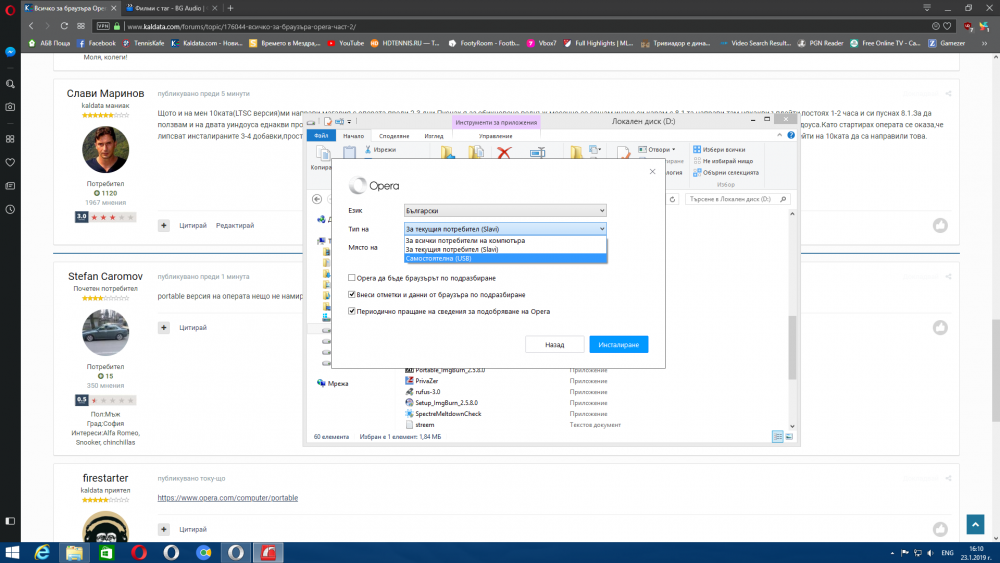This screenshot has width=1000, height=563.
Task: Click the Opera menu logo at top left
Action: pyautogui.click(x=10, y=10)
